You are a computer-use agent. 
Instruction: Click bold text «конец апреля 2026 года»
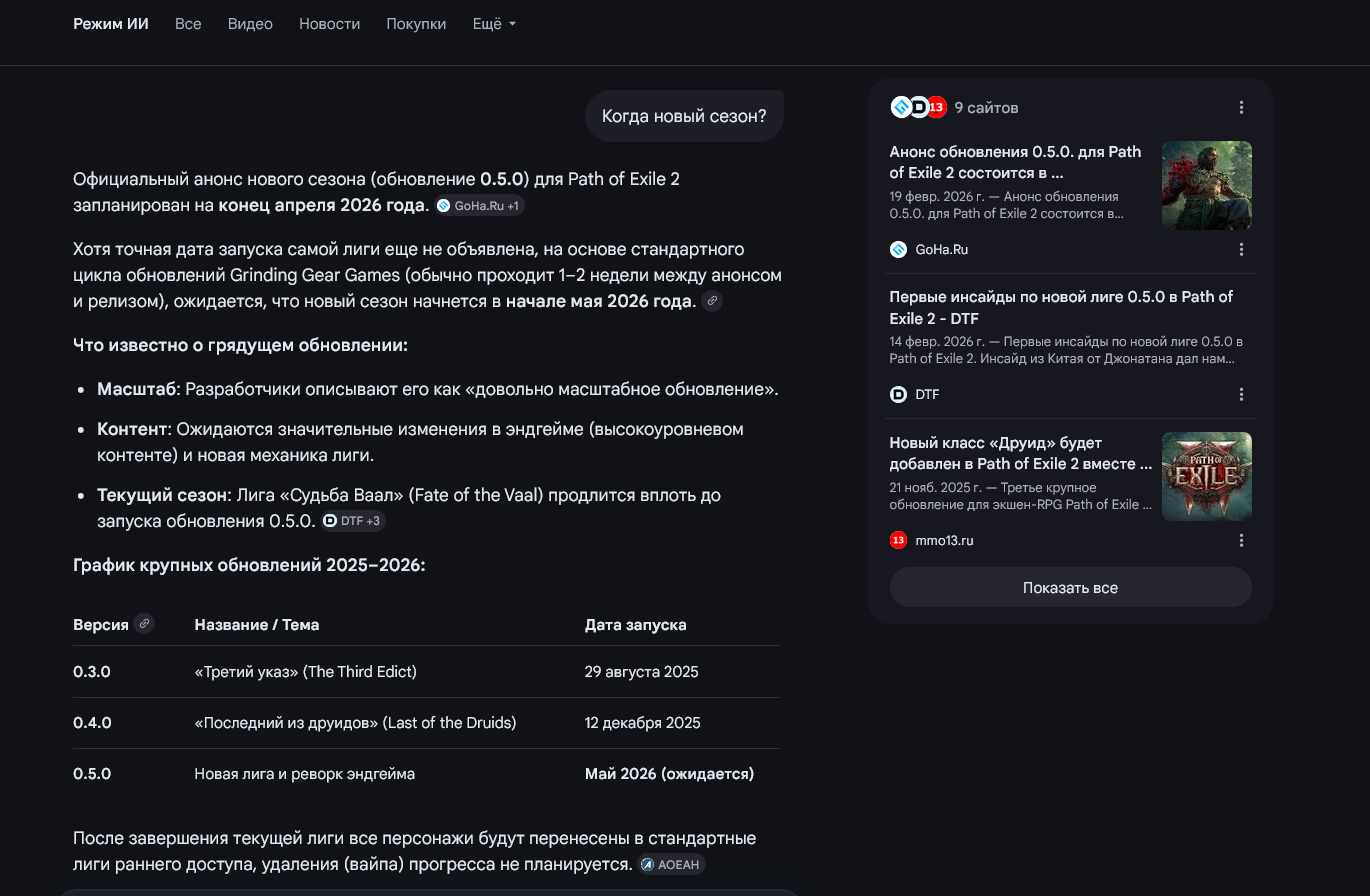tap(322, 205)
